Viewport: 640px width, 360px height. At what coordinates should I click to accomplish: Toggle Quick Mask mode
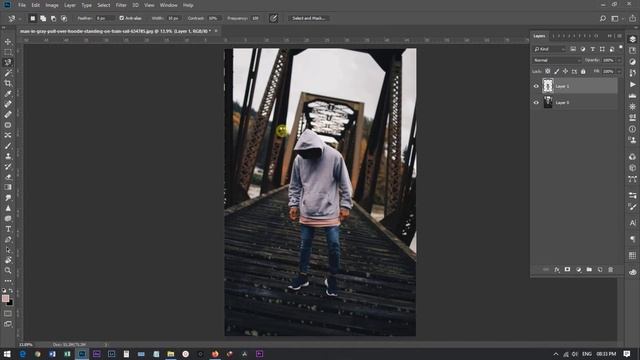[x=8, y=313]
